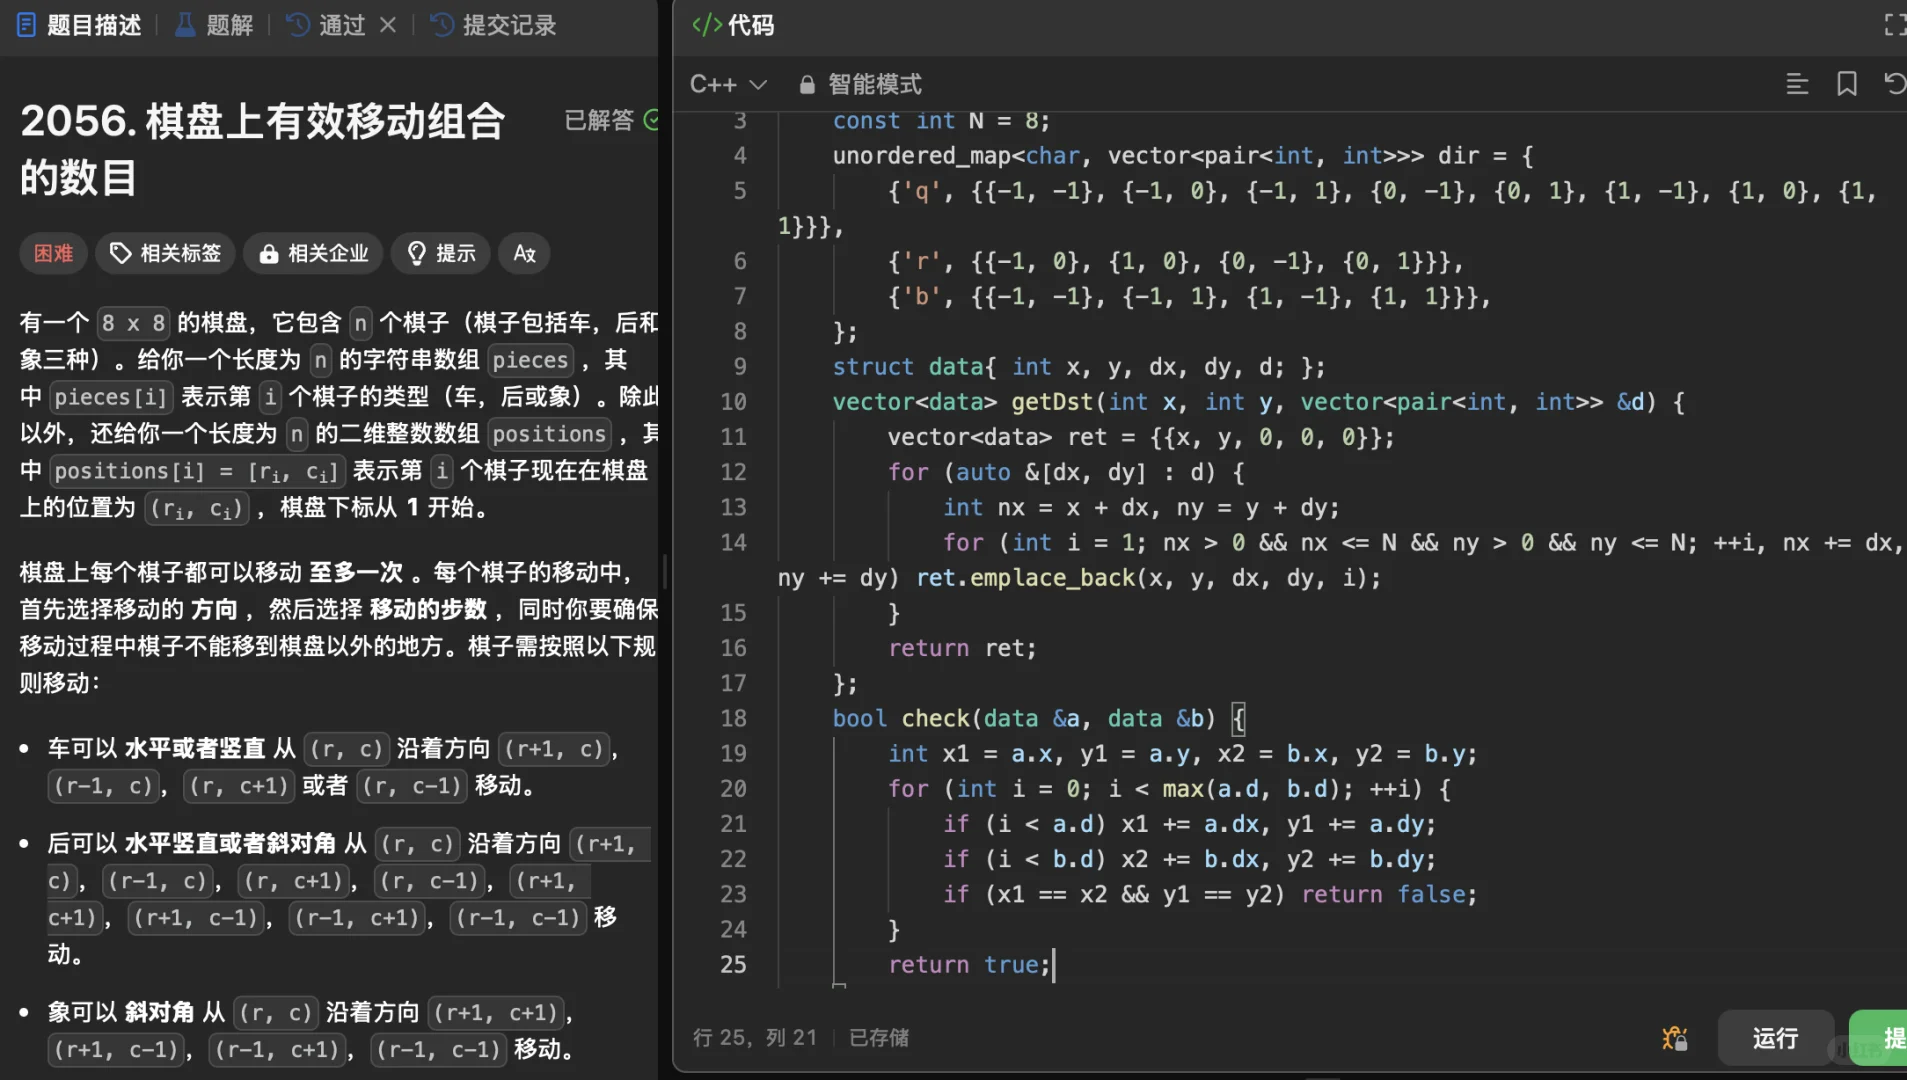Enter fullscreen for code panel
The height and width of the screenshot is (1080, 1907).
coord(1894,24)
